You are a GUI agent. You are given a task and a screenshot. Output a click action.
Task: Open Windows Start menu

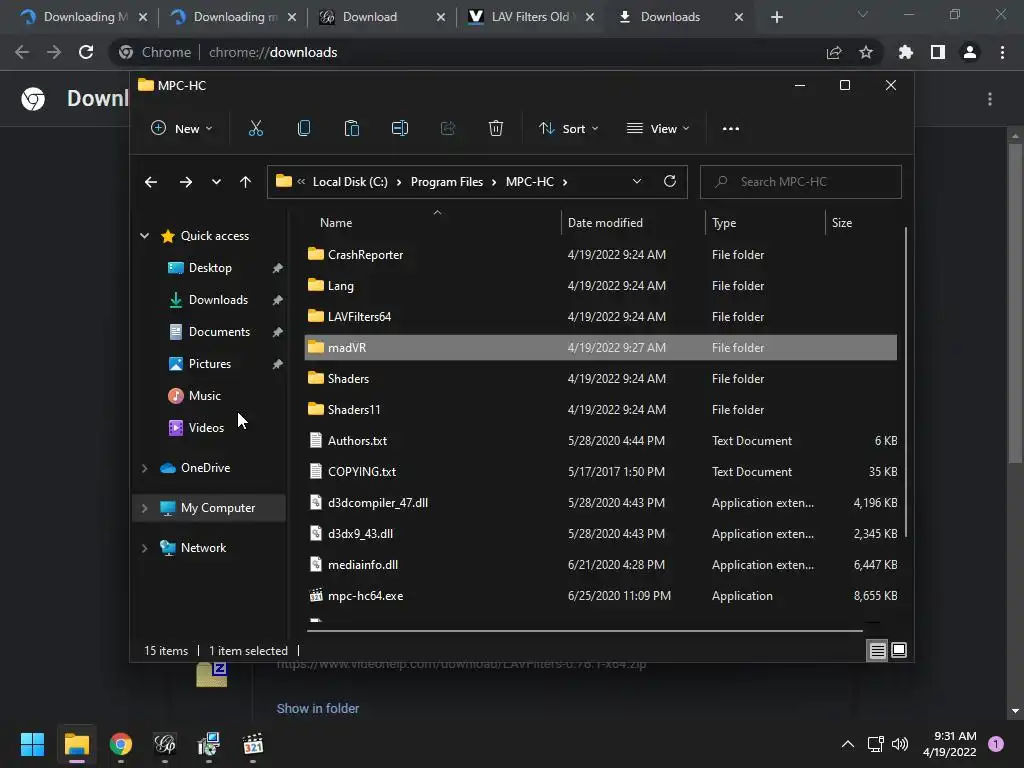[32, 744]
